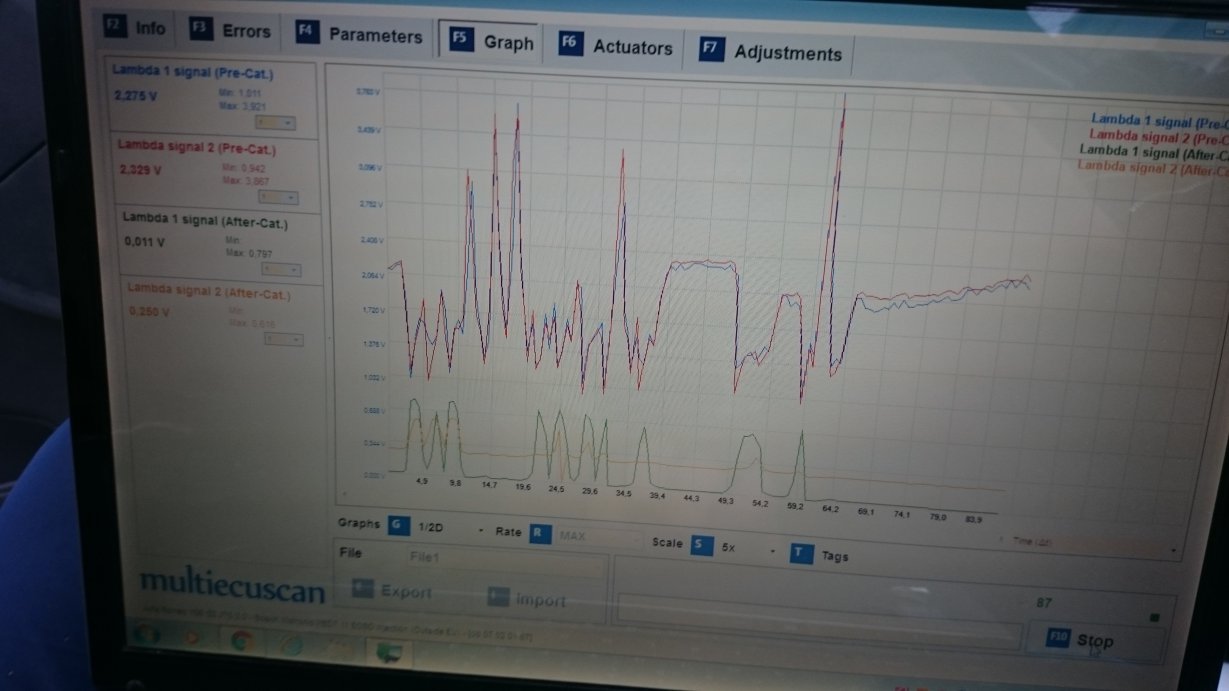1229x691 pixels.
Task: Click the blue S icon beside Scale
Action: point(702,545)
